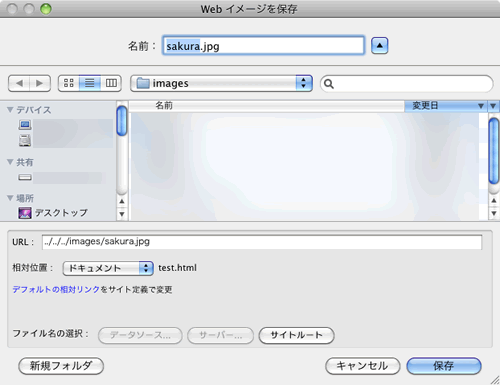
Task: Select the hard disk icon in sidebar
Action: [x=25, y=140]
